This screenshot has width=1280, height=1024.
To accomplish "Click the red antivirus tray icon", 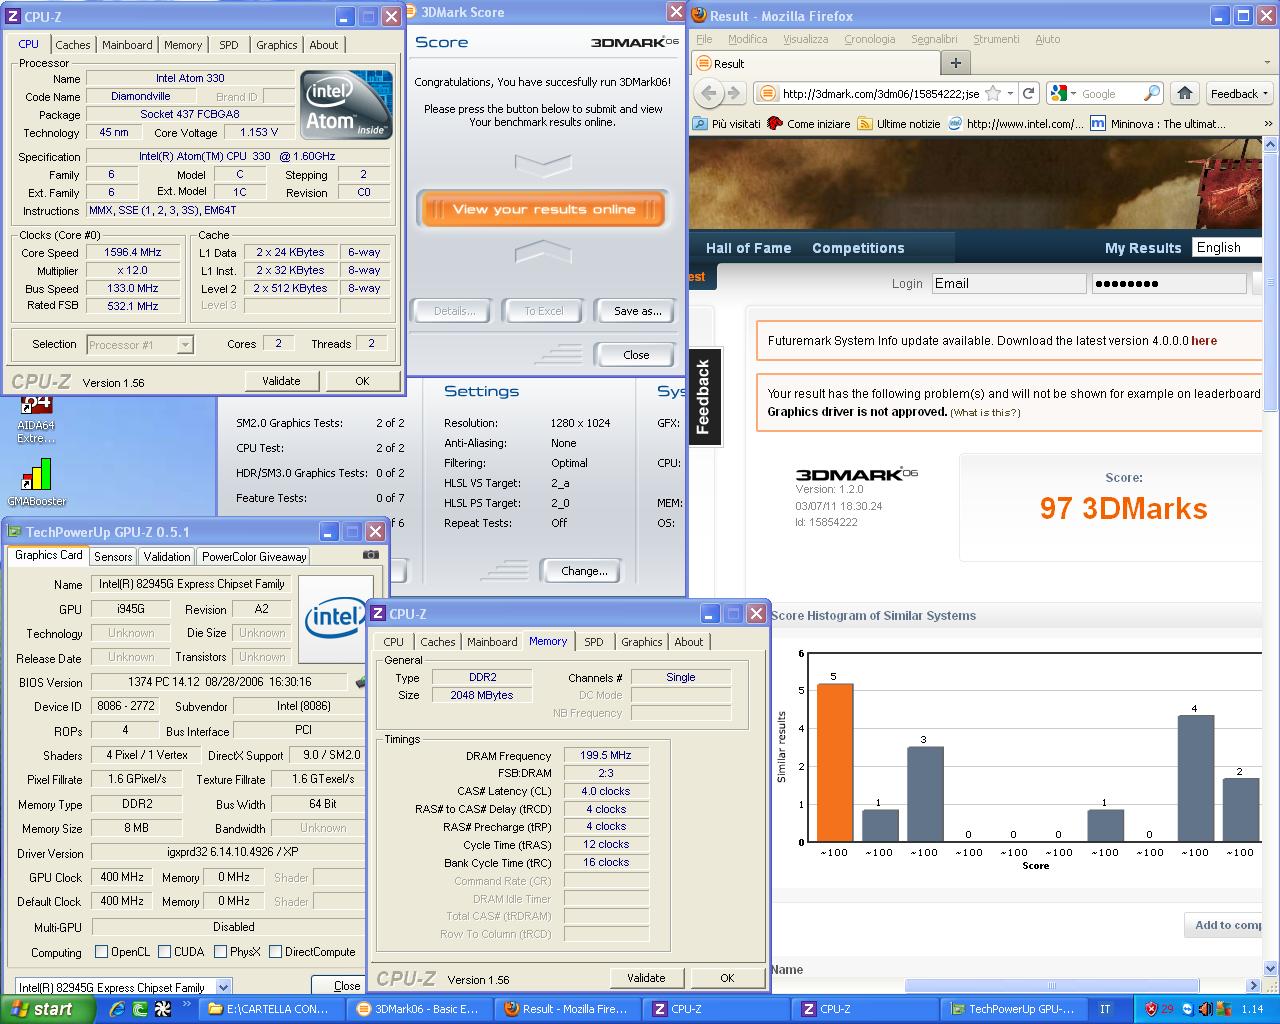I will [x=1151, y=1009].
